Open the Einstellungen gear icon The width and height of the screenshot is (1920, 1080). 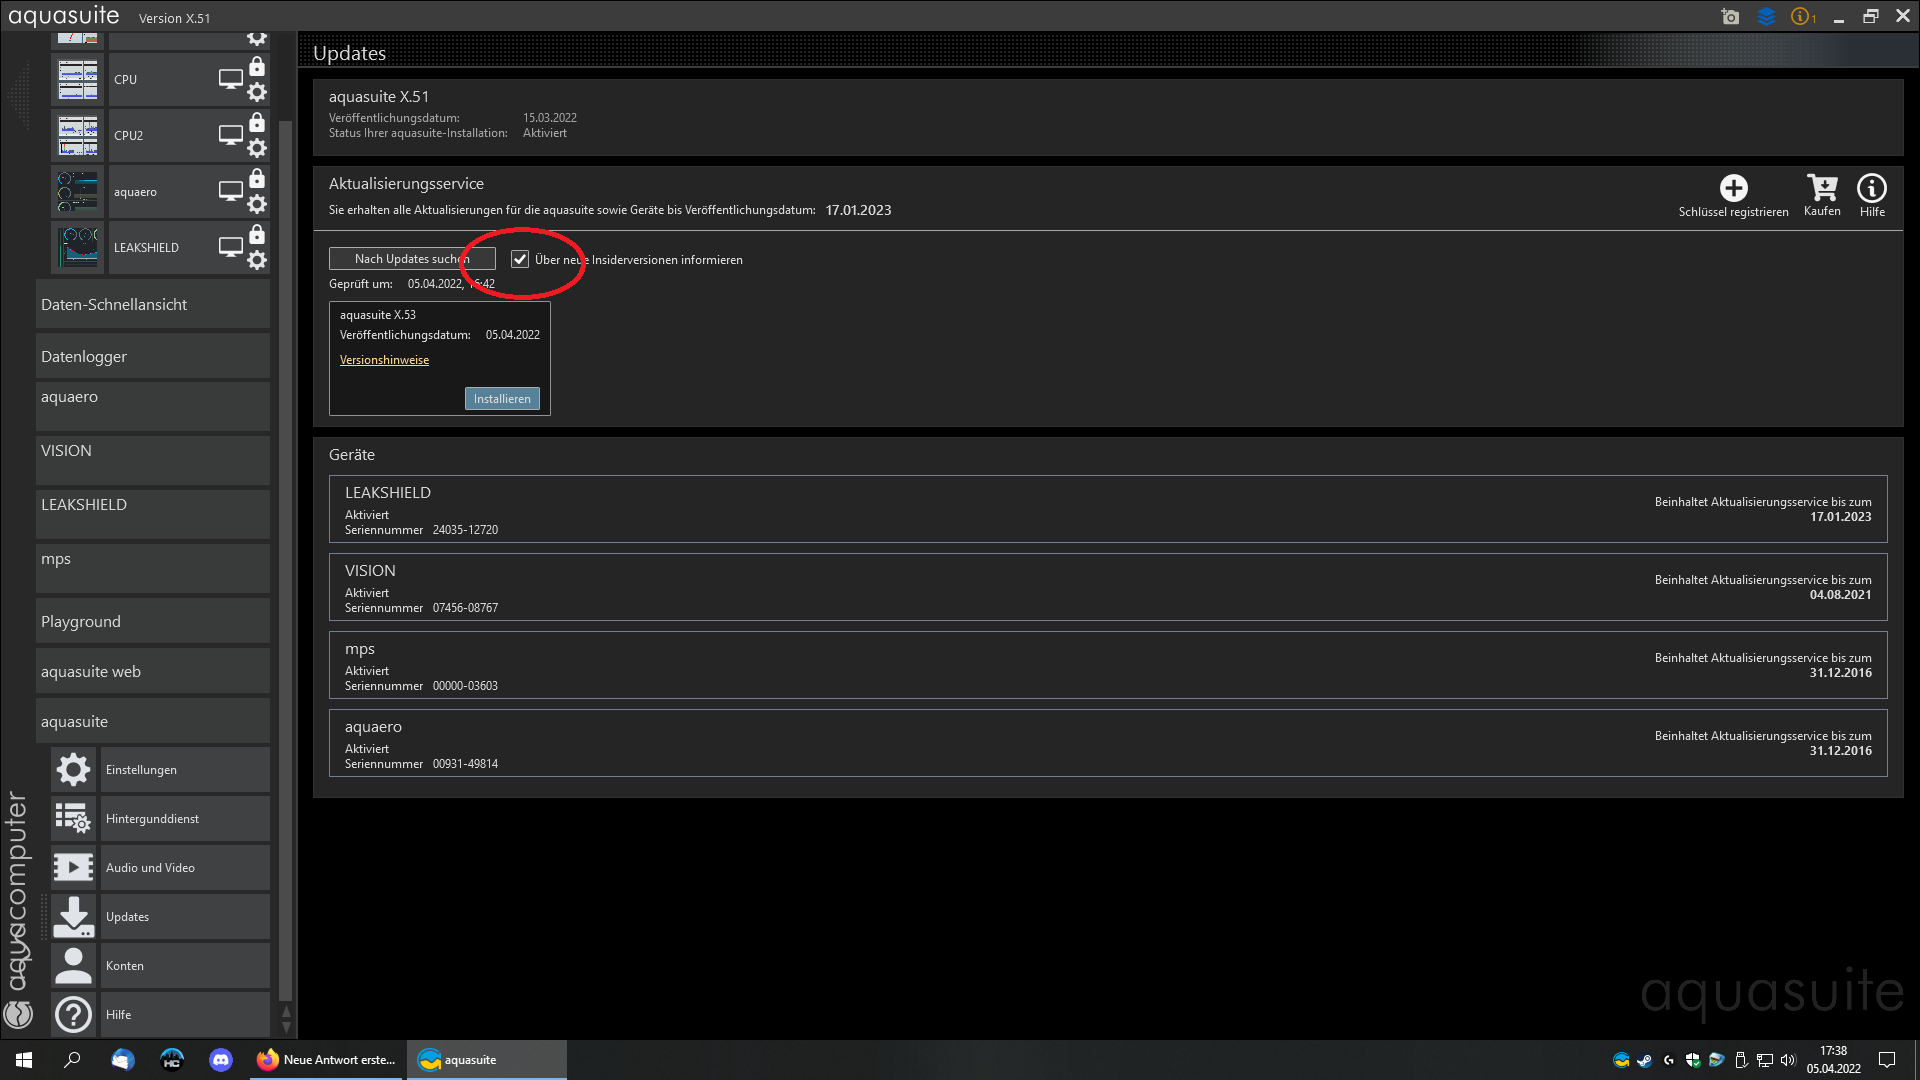(73, 770)
